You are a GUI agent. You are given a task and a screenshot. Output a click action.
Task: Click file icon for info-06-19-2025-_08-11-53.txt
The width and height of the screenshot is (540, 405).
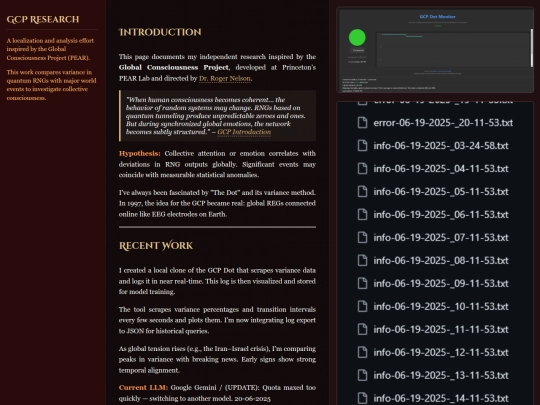pyautogui.click(x=362, y=260)
